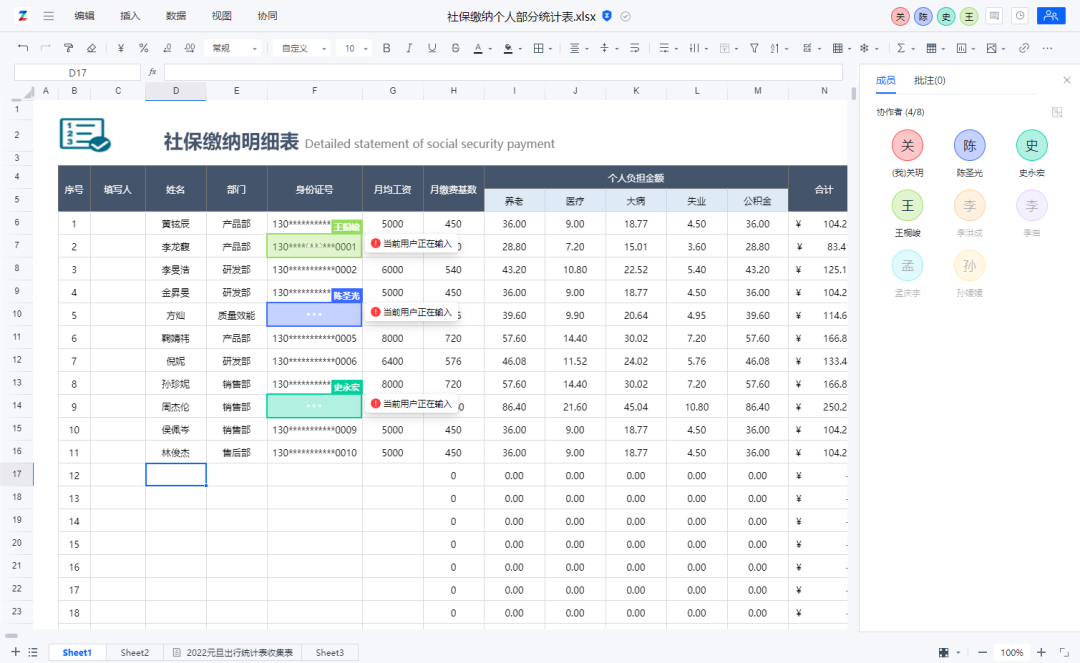Open the Sheet3 sheet tab
The width and height of the screenshot is (1080, 663).
pos(330,653)
